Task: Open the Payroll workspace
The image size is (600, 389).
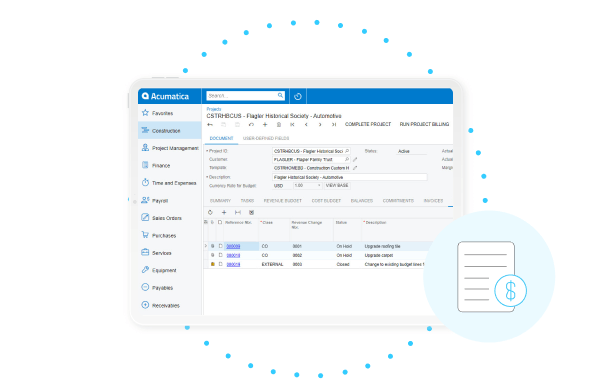Action: tap(170, 200)
